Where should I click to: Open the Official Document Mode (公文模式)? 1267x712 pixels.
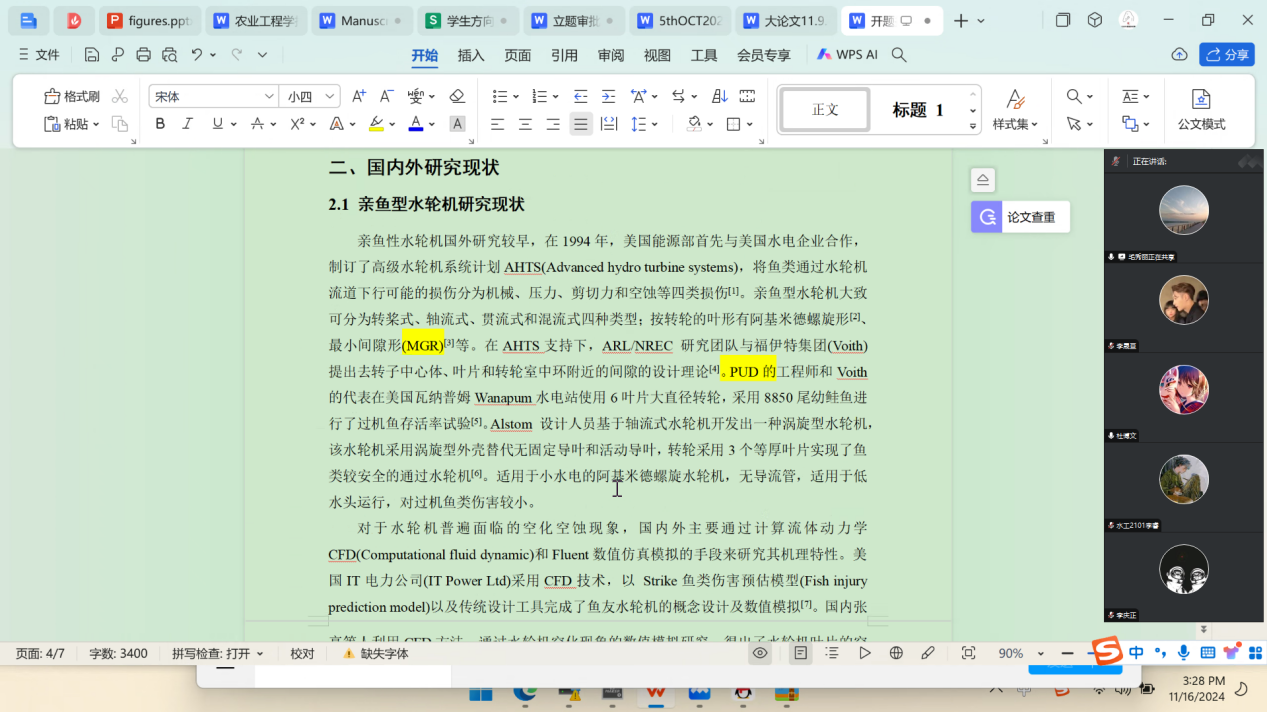(x=1201, y=110)
